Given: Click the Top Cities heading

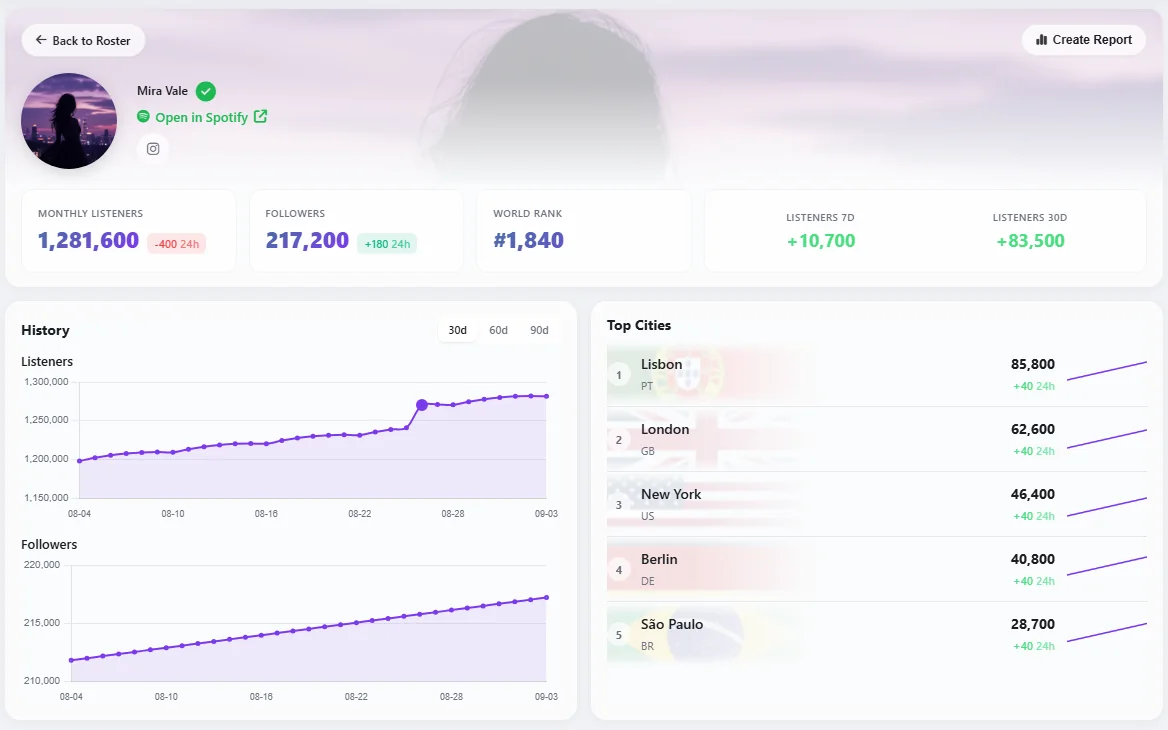Looking at the screenshot, I should click(639, 325).
